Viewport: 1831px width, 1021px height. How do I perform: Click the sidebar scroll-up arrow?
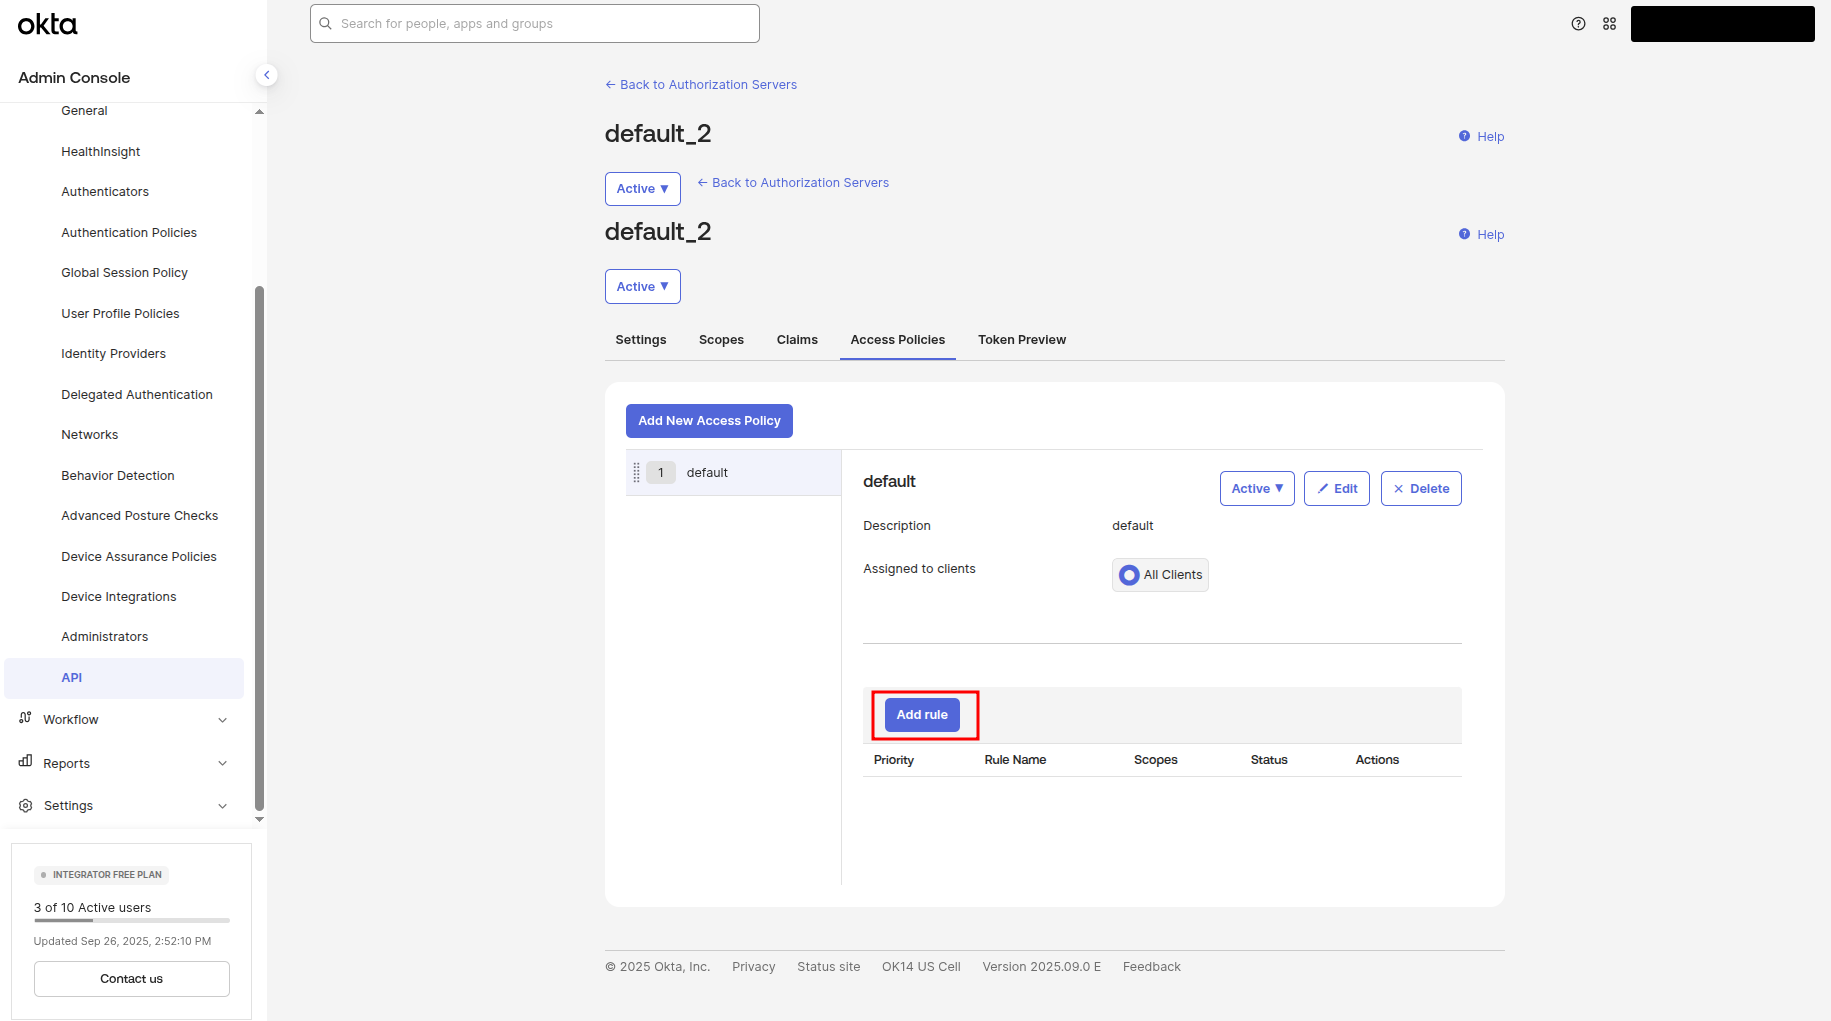(x=259, y=112)
